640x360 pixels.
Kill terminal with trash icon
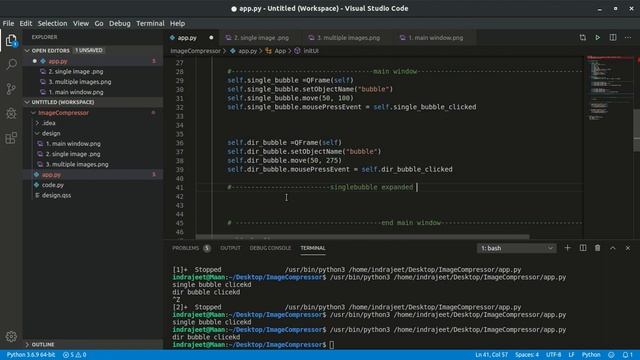[598, 248]
